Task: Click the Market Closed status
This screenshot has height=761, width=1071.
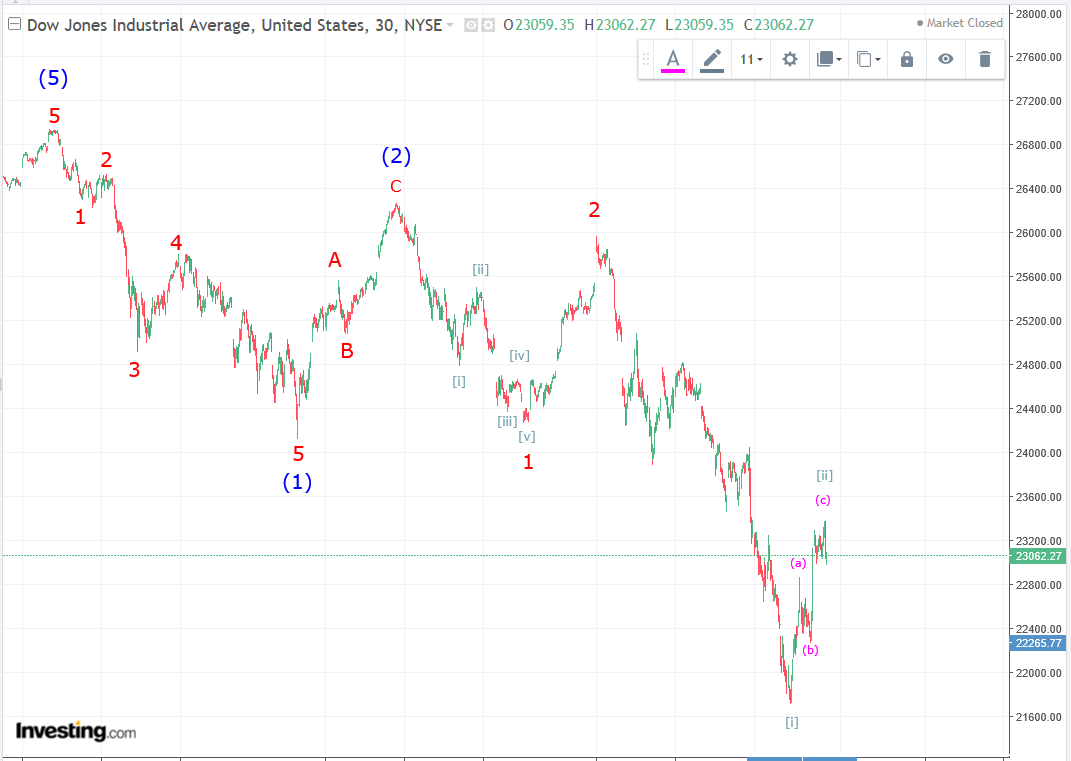Action: pyautogui.click(x=960, y=23)
